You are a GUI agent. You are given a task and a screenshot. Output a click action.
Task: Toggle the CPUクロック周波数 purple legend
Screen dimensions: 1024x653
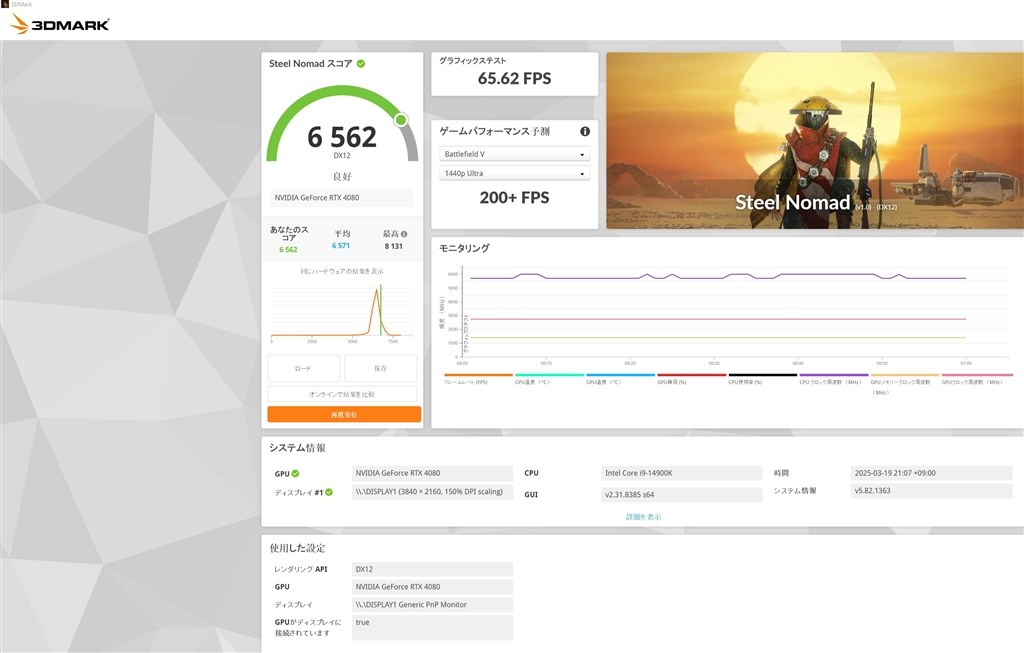[x=834, y=379]
